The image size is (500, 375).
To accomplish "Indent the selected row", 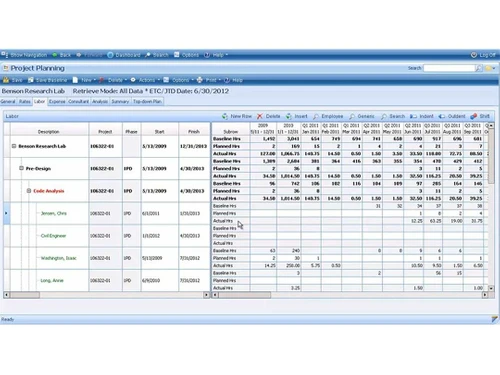I will [x=422, y=116].
